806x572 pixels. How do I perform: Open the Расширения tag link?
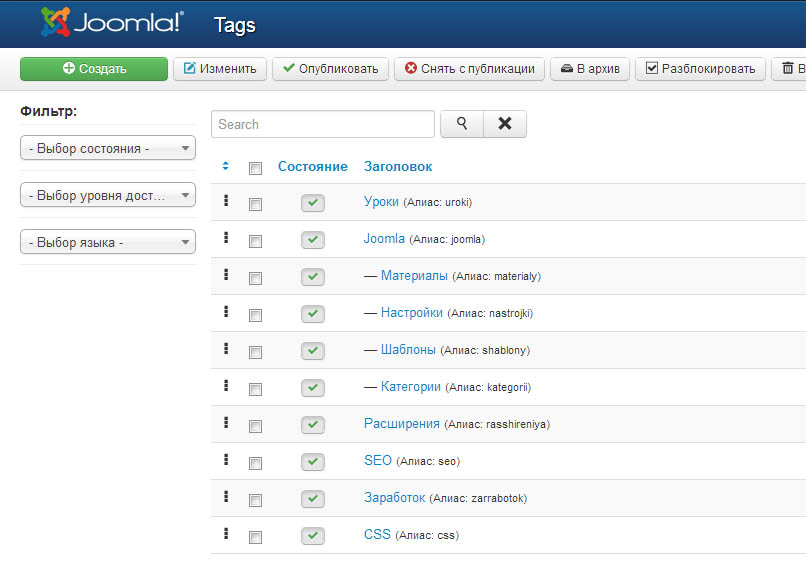tap(401, 424)
